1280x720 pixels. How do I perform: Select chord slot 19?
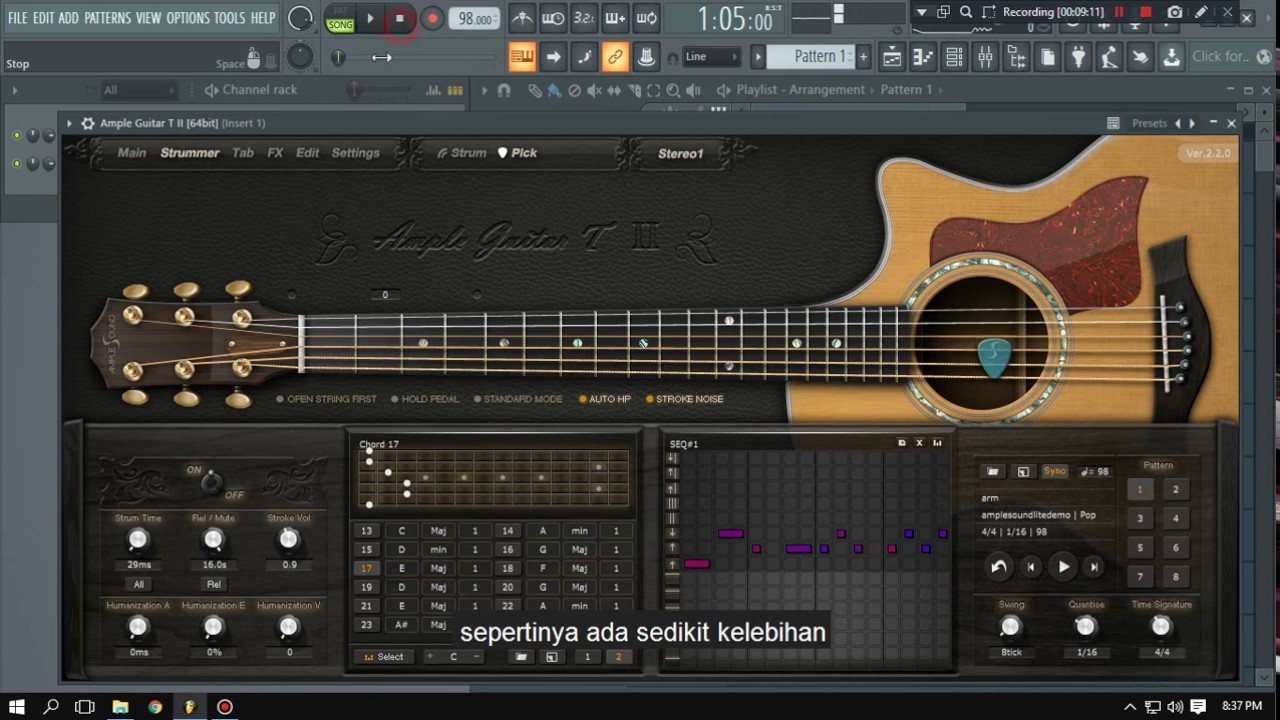tap(366, 587)
